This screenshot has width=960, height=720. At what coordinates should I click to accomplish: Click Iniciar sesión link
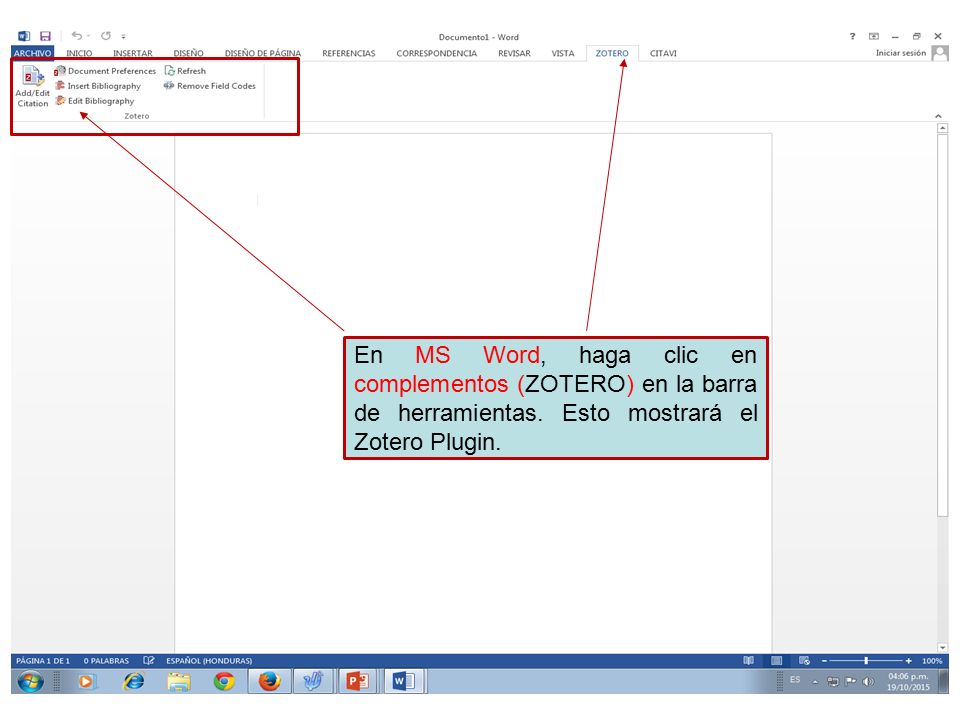tap(901, 53)
